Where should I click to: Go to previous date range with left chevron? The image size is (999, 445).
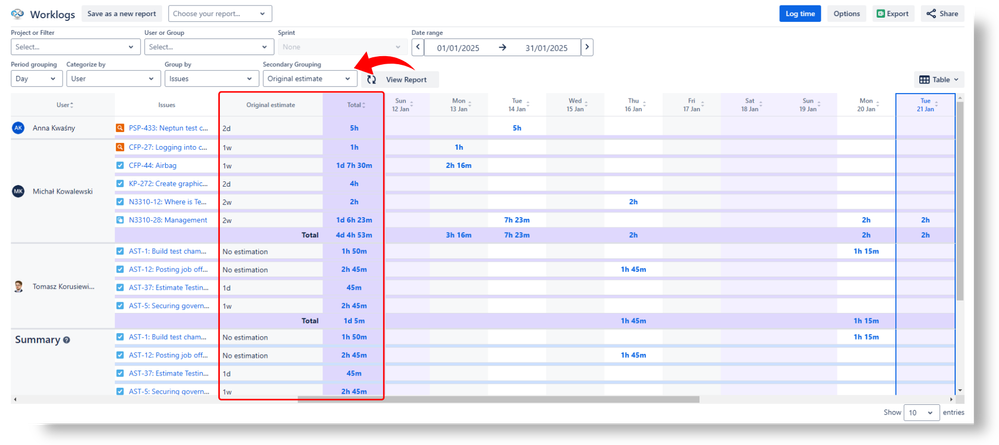point(417,47)
